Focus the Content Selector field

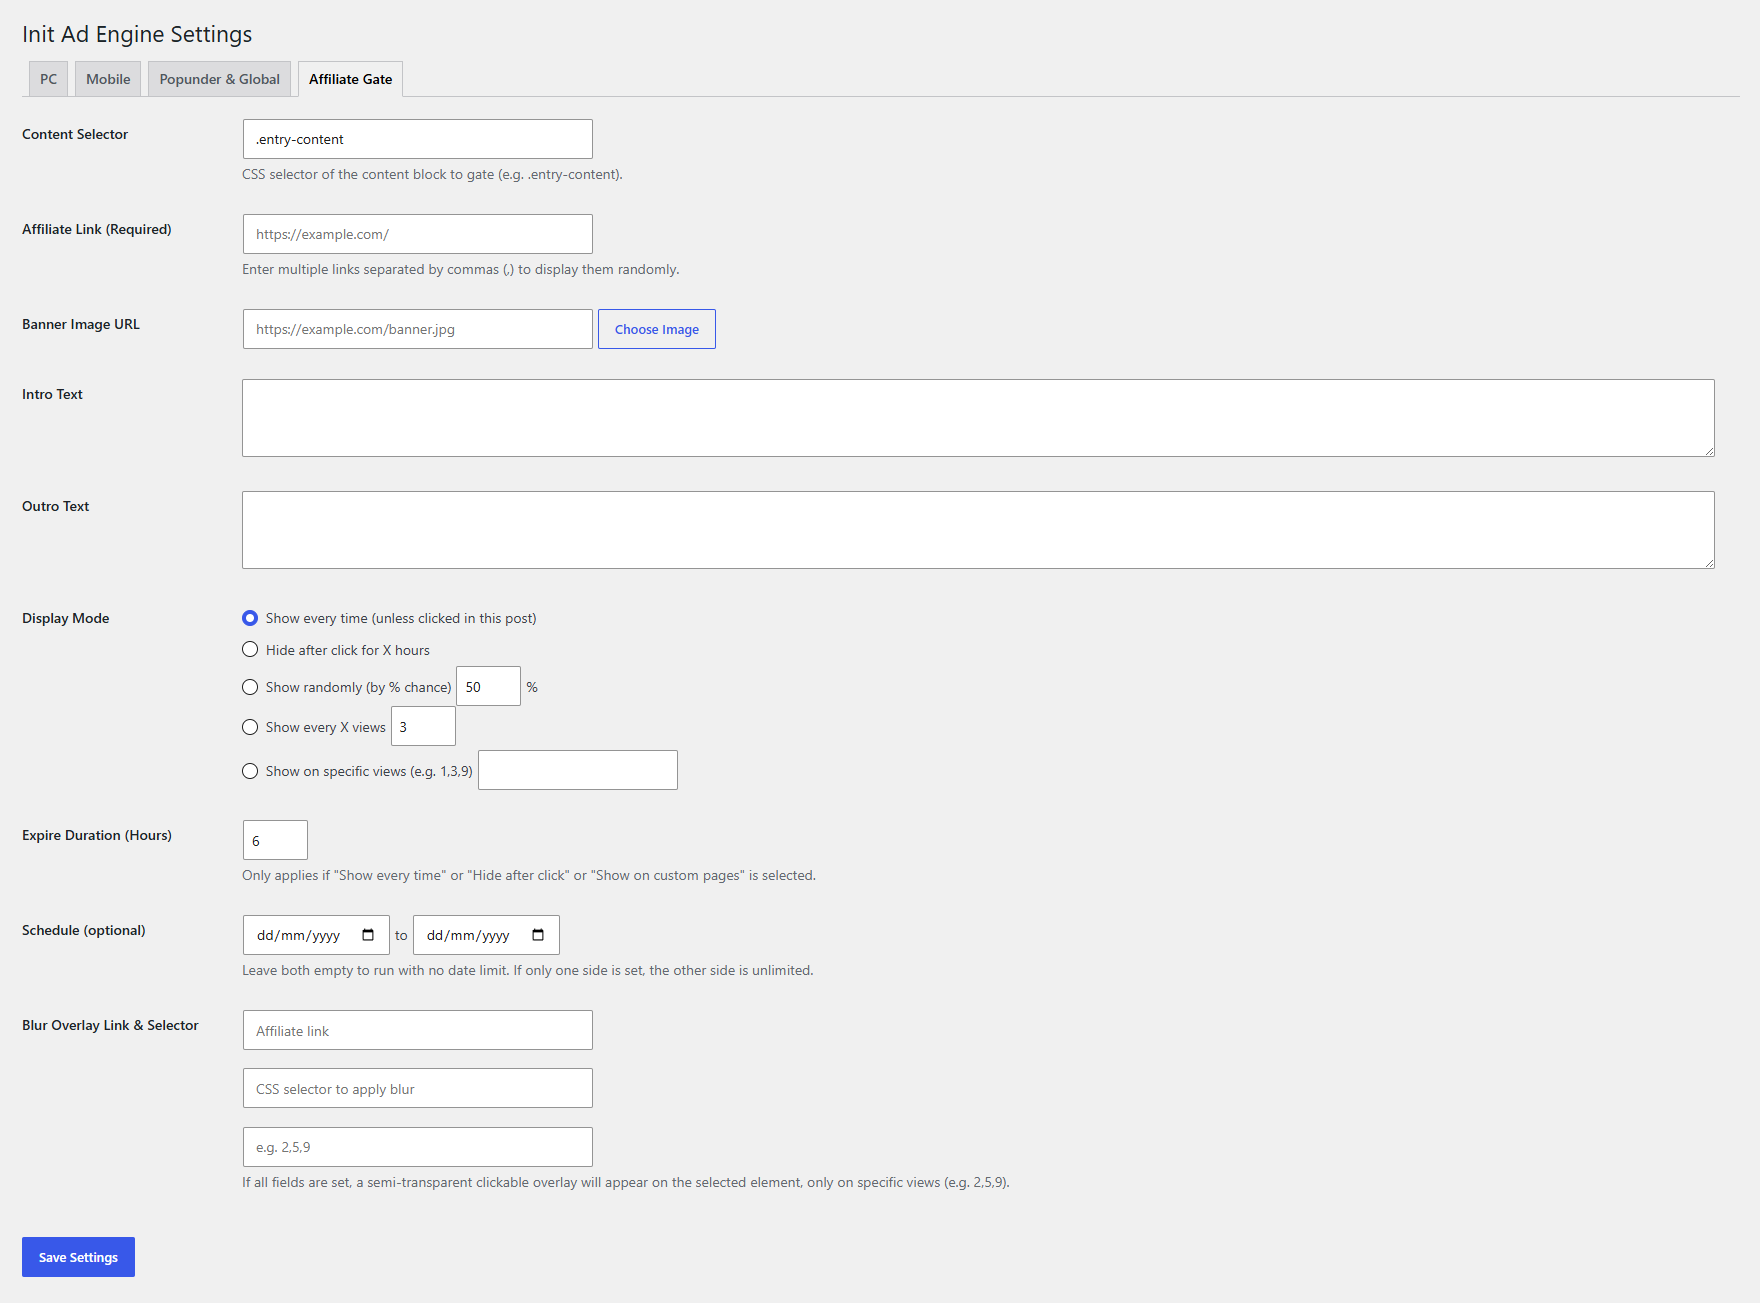[x=417, y=139]
